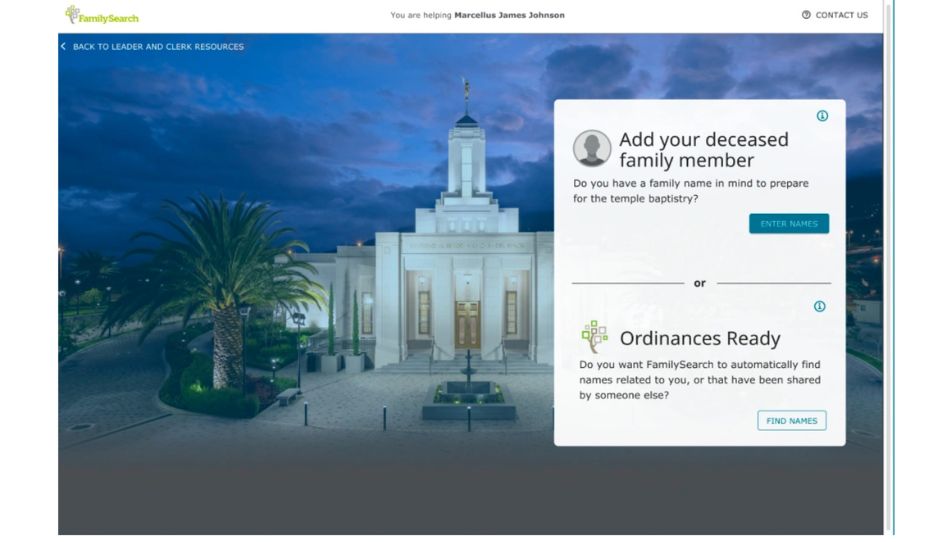Click the back chevron arrow

point(63,47)
